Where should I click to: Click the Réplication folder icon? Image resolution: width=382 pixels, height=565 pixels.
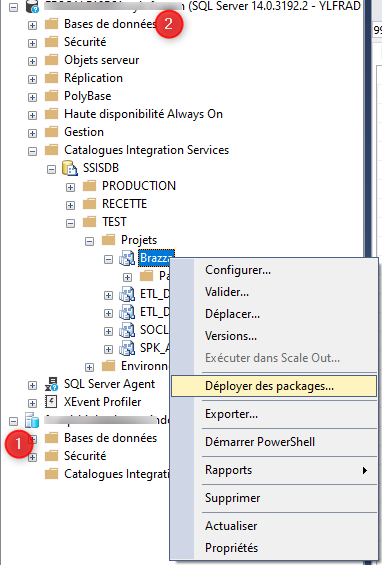pyautogui.click(x=52, y=78)
